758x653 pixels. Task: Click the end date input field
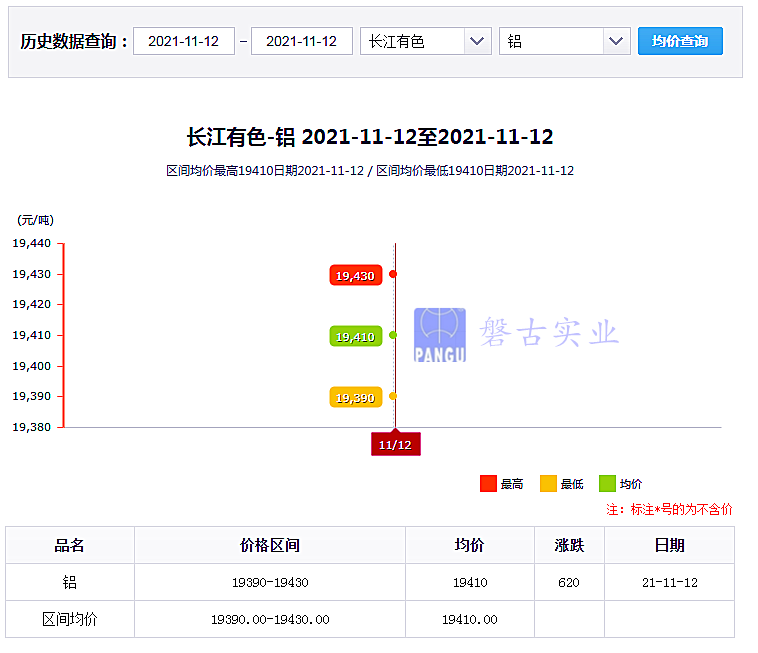(x=302, y=41)
